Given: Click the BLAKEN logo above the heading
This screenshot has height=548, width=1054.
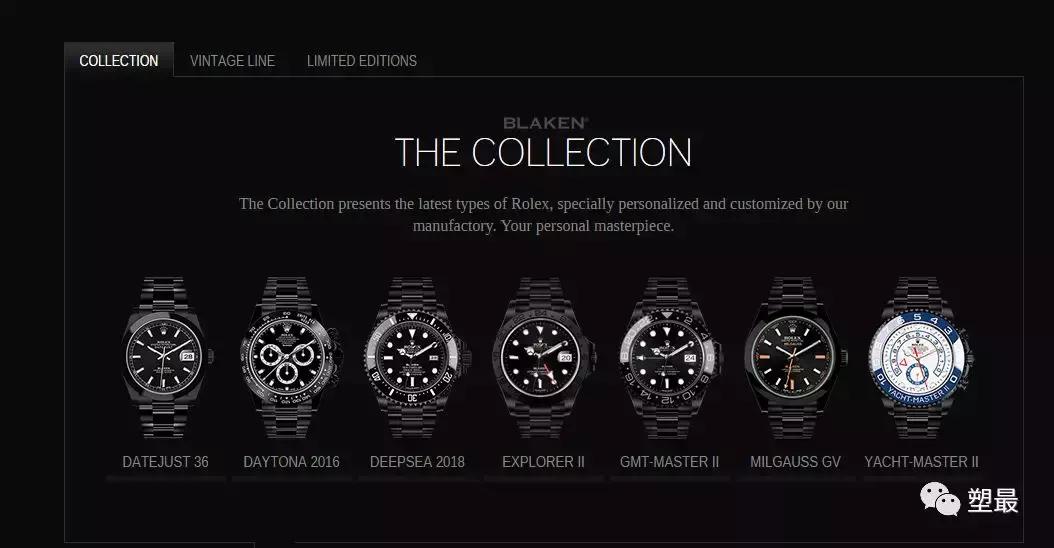Looking at the screenshot, I should click(x=545, y=123).
